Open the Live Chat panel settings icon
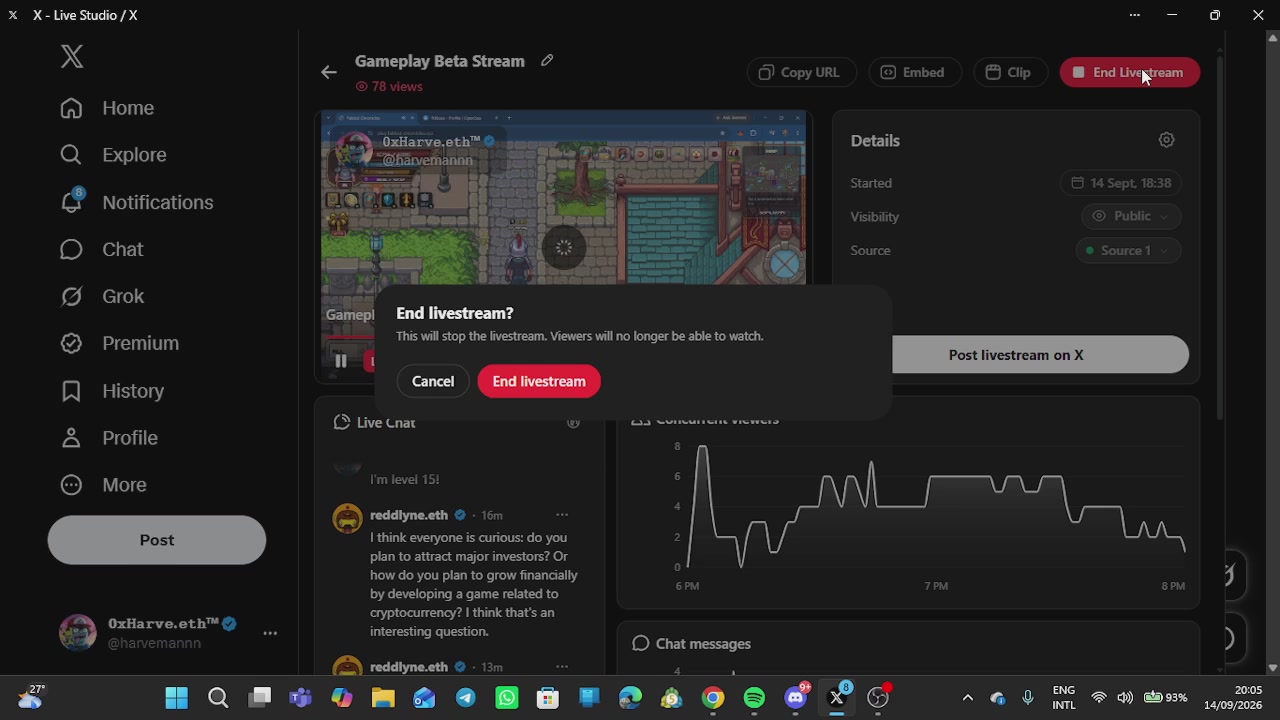This screenshot has height=720, width=1280. point(573,422)
